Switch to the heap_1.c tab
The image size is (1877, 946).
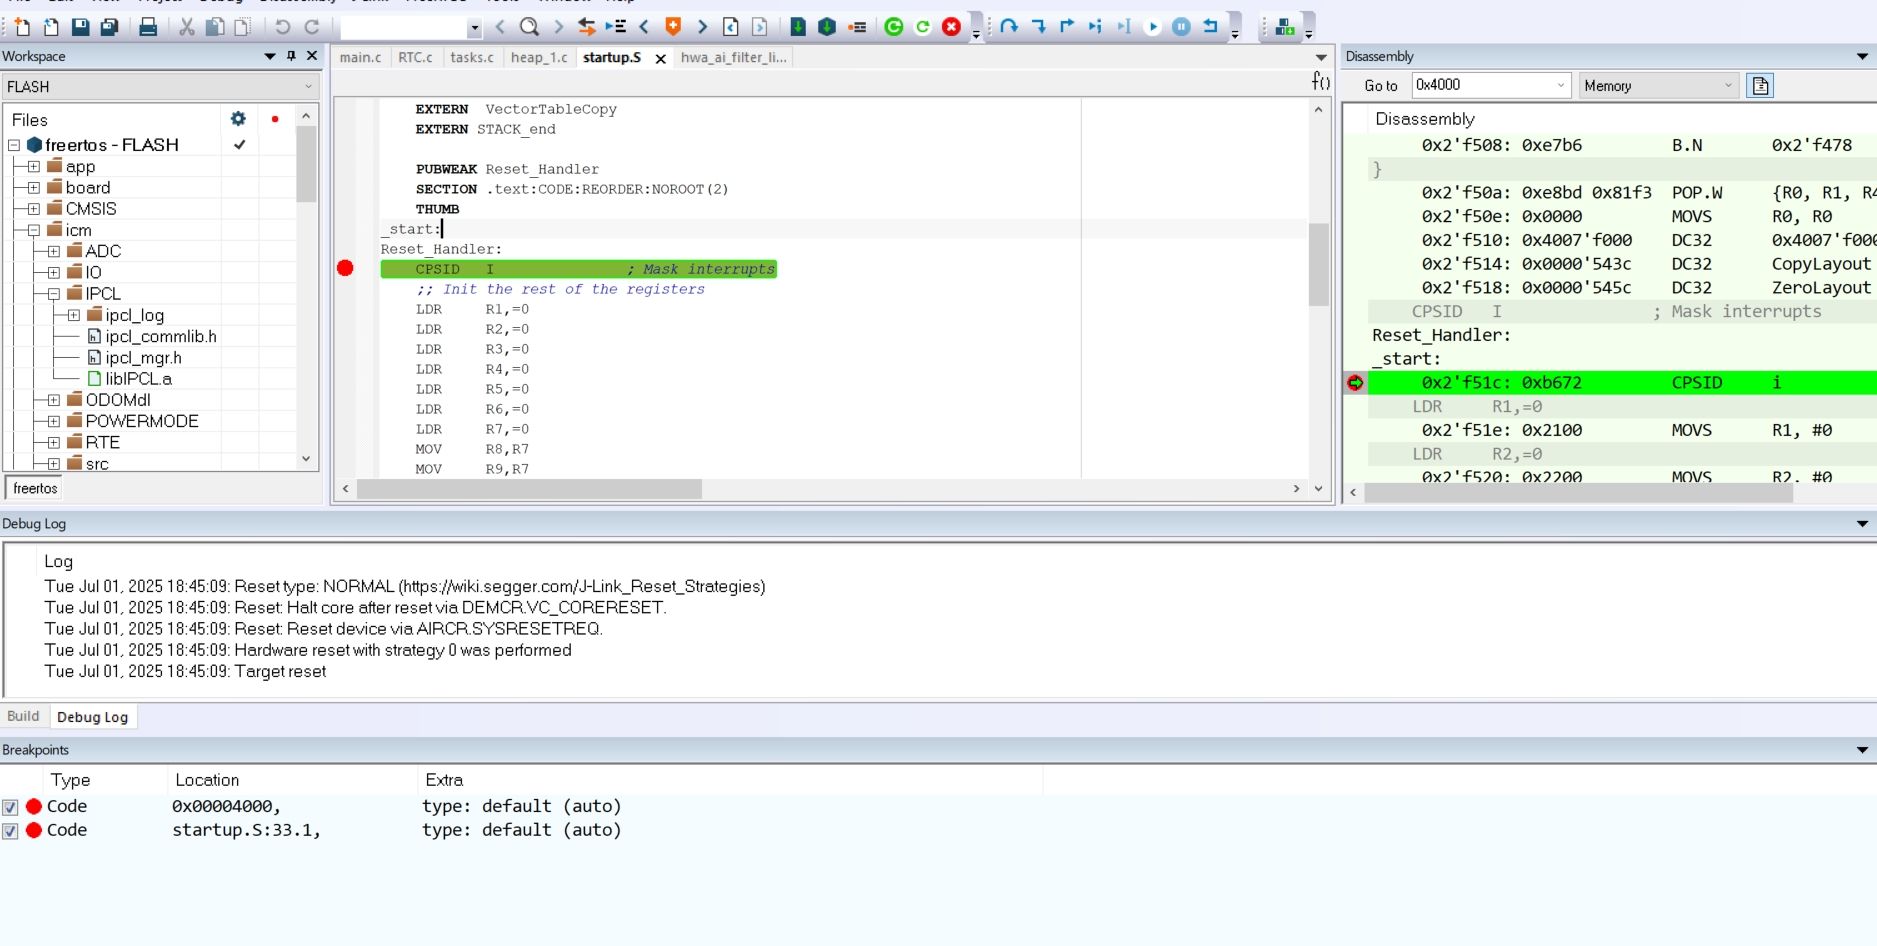point(539,57)
